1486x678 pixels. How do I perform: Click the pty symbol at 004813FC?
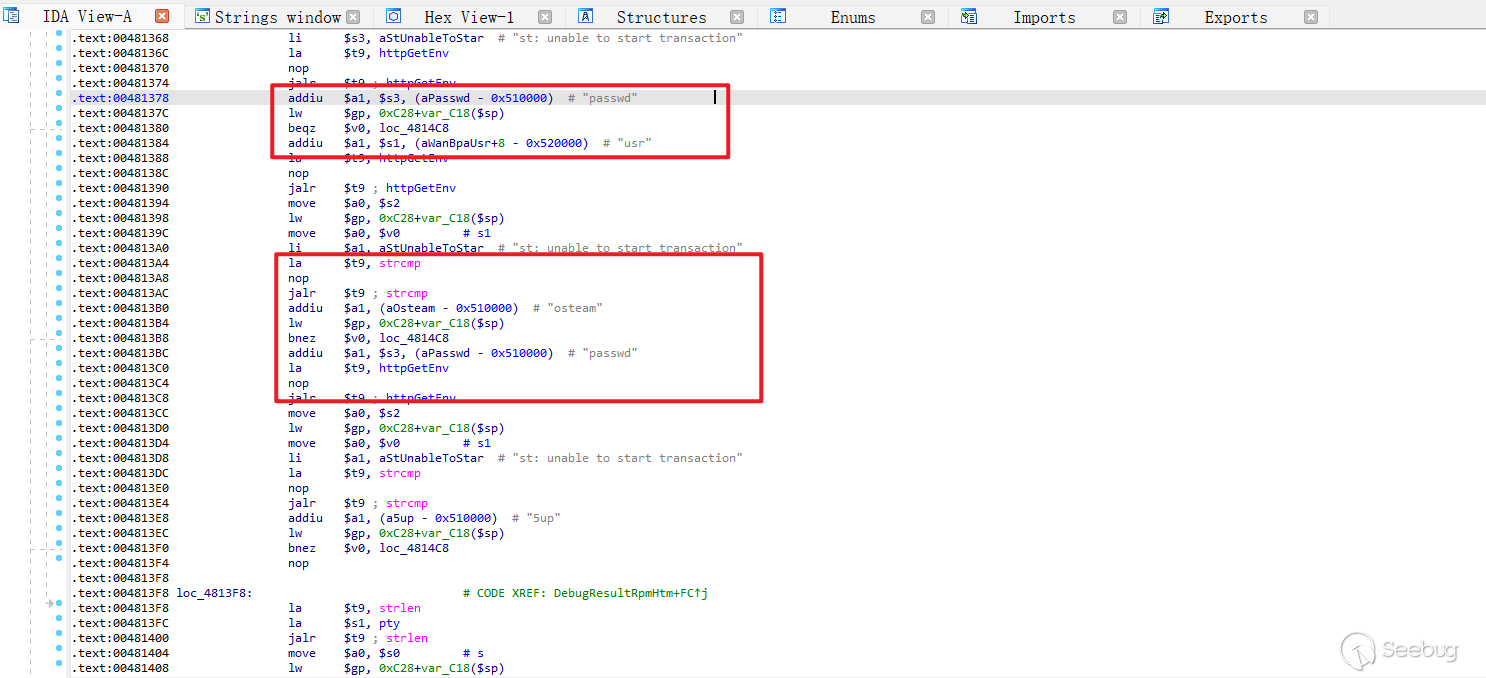(x=389, y=623)
